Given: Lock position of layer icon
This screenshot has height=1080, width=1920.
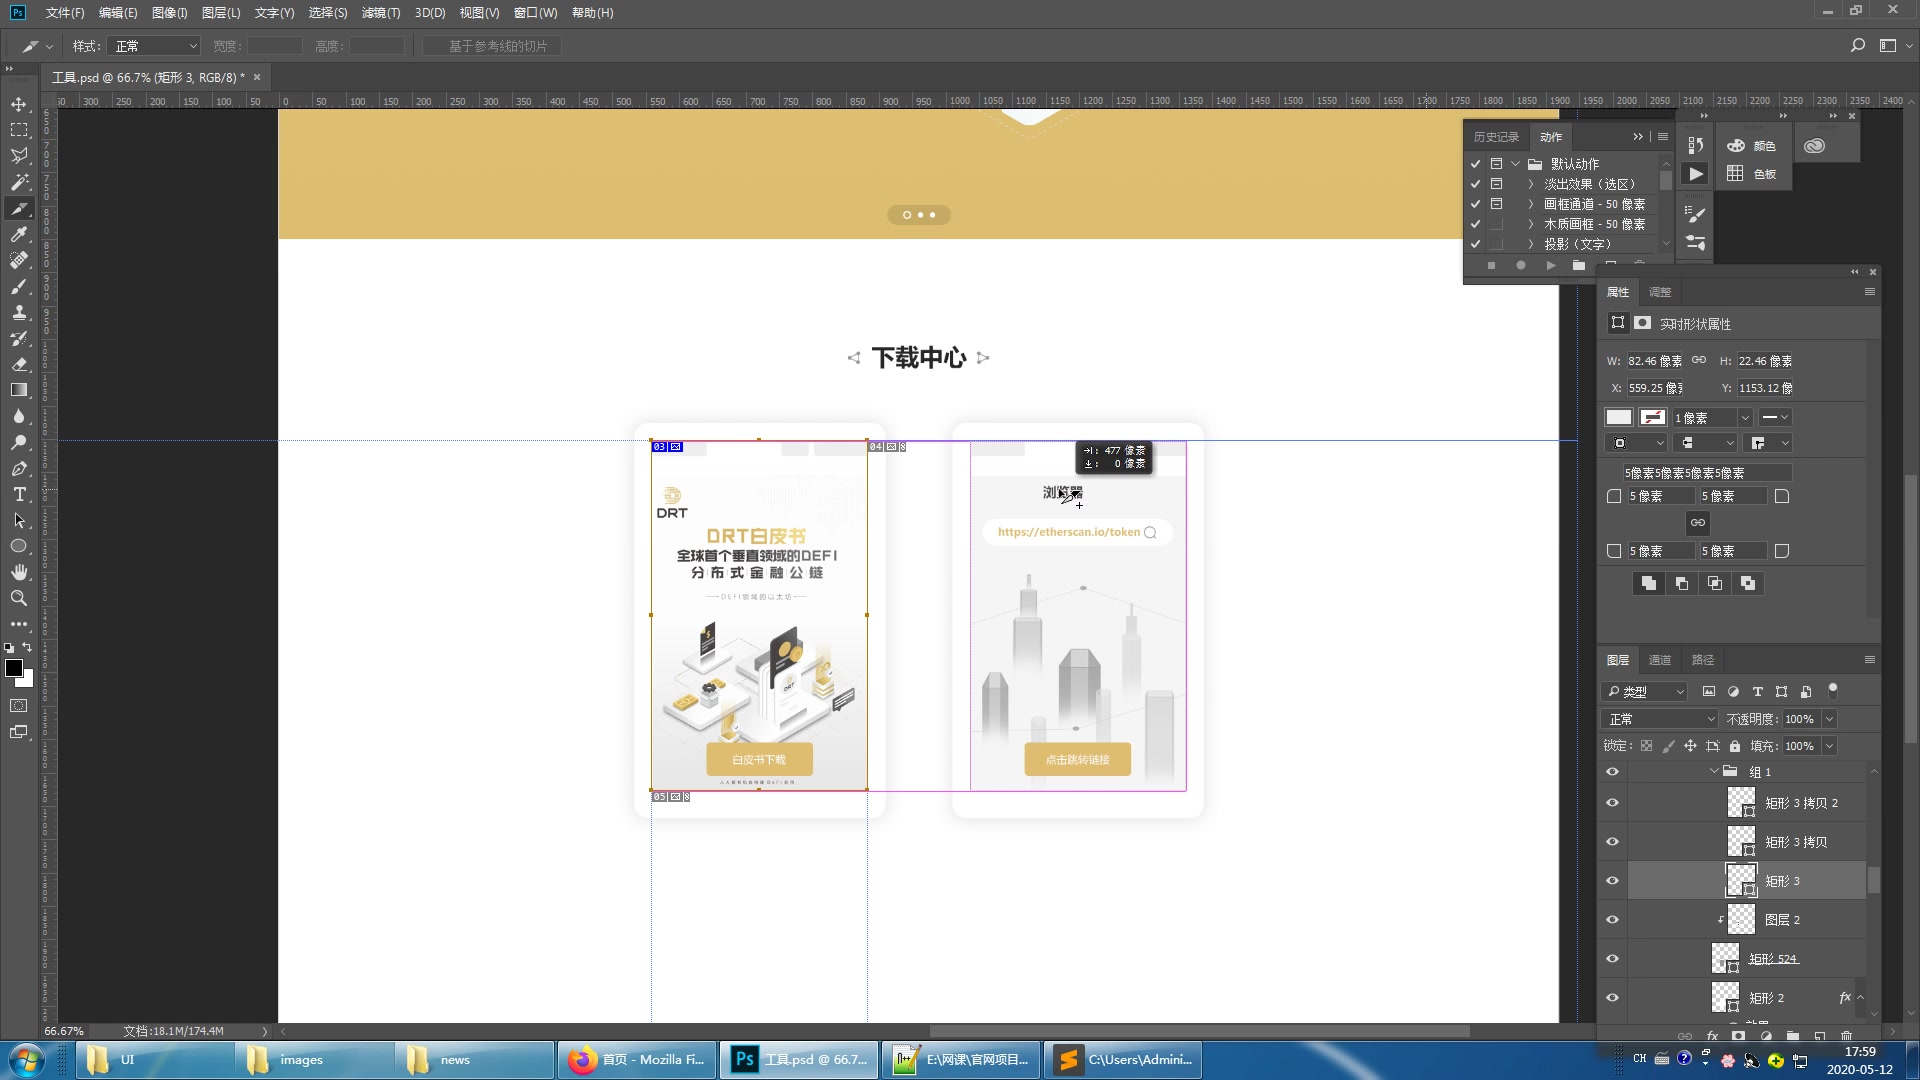Looking at the screenshot, I should tap(1690, 746).
